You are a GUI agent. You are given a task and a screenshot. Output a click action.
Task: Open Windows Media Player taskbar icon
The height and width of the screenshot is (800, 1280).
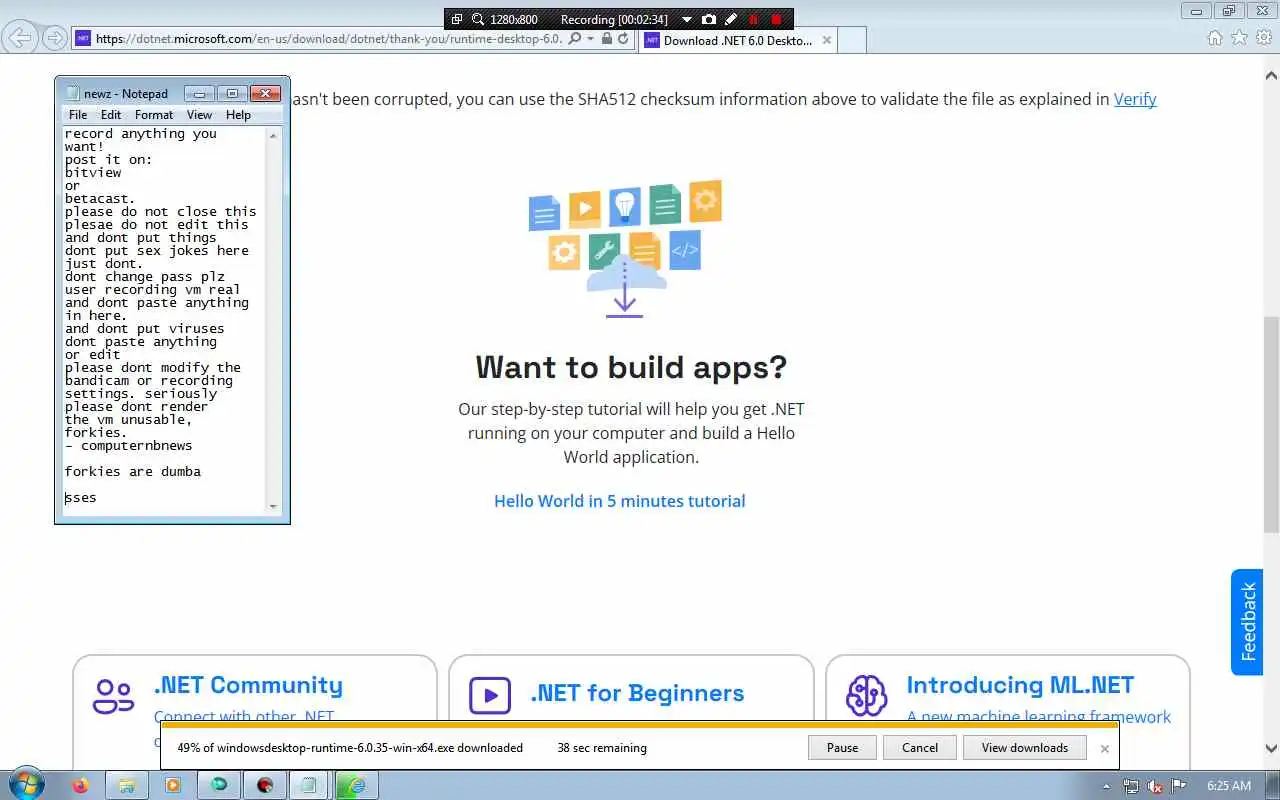(173, 785)
